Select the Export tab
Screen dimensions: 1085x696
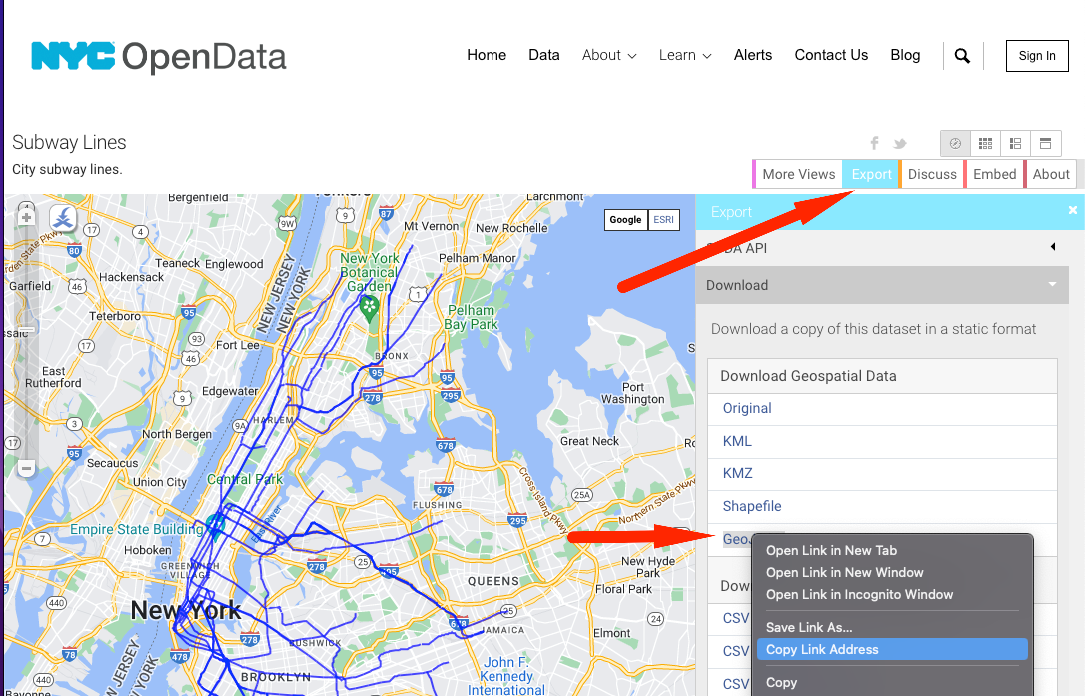pos(871,174)
